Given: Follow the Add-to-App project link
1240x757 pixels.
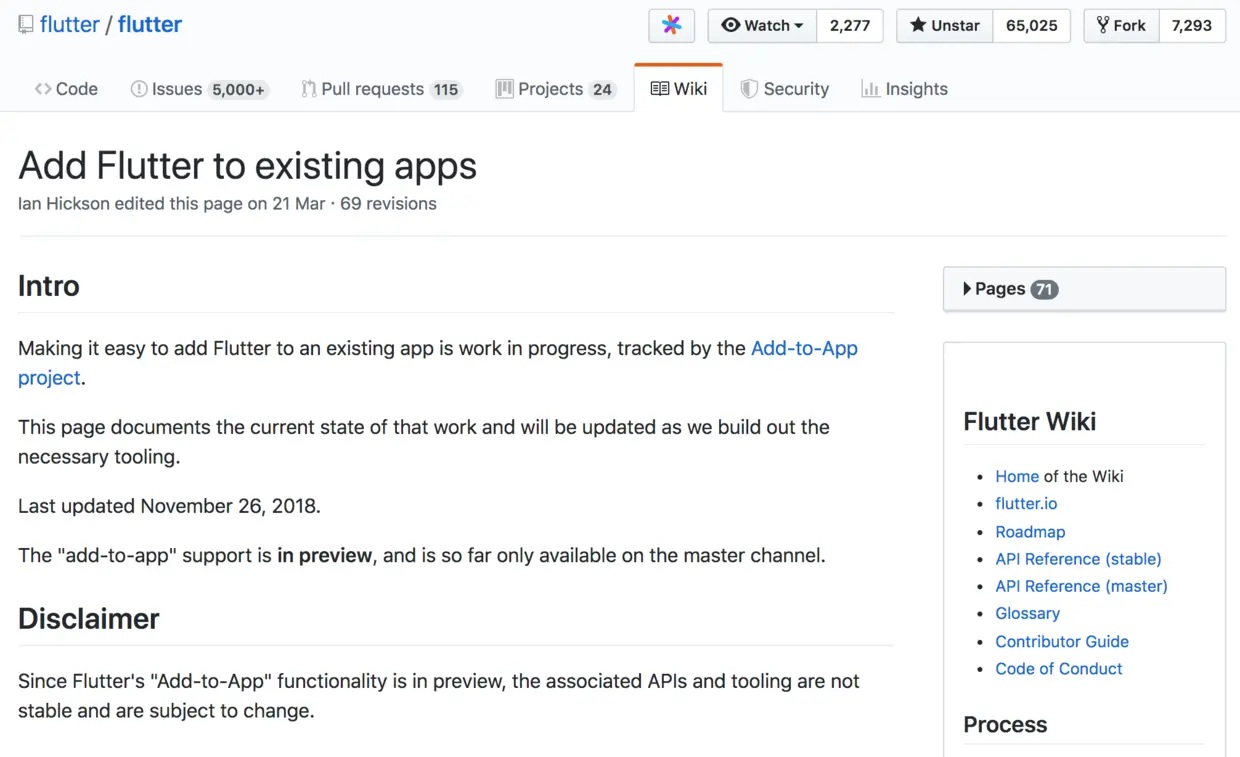Looking at the screenshot, I should pos(804,348).
